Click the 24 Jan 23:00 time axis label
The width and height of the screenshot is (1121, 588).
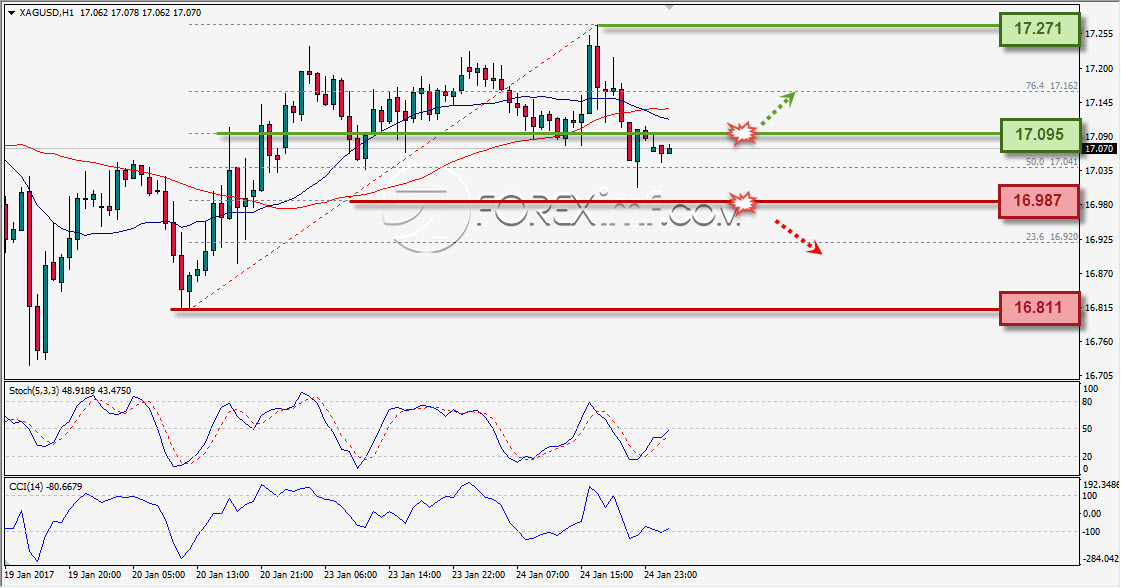tap(671, 574)
